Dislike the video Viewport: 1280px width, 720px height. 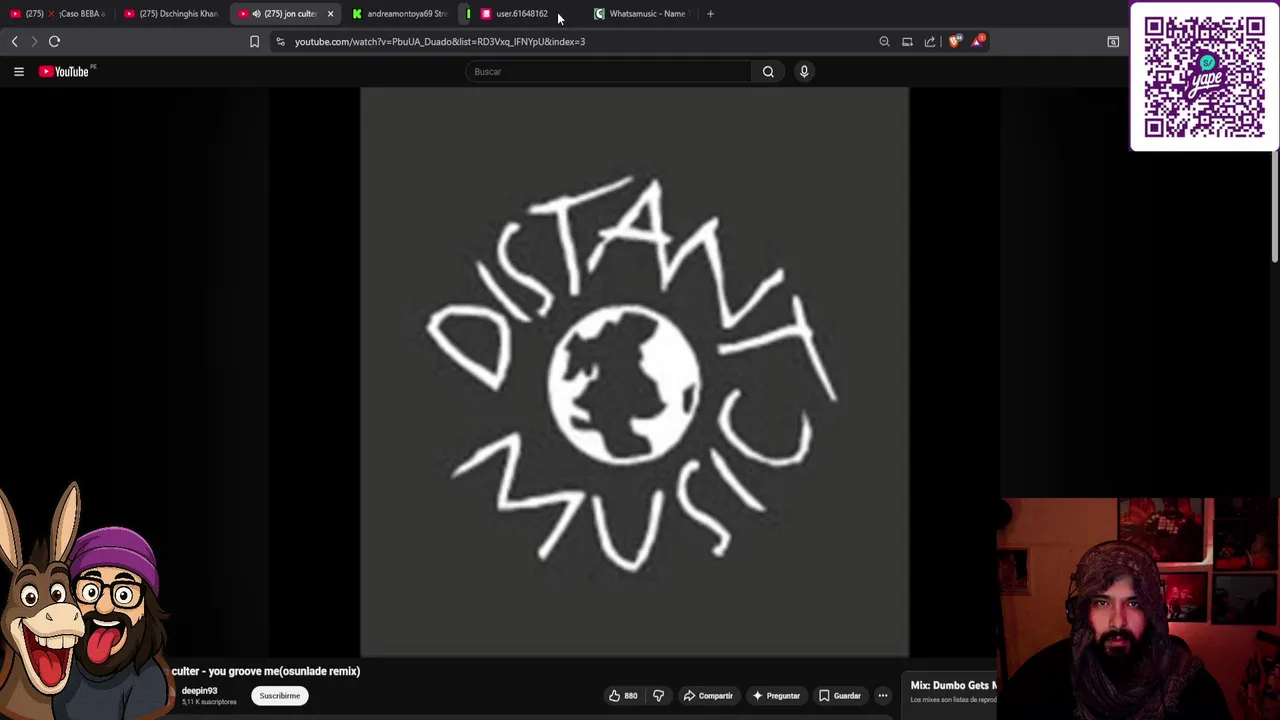point(658,695)
